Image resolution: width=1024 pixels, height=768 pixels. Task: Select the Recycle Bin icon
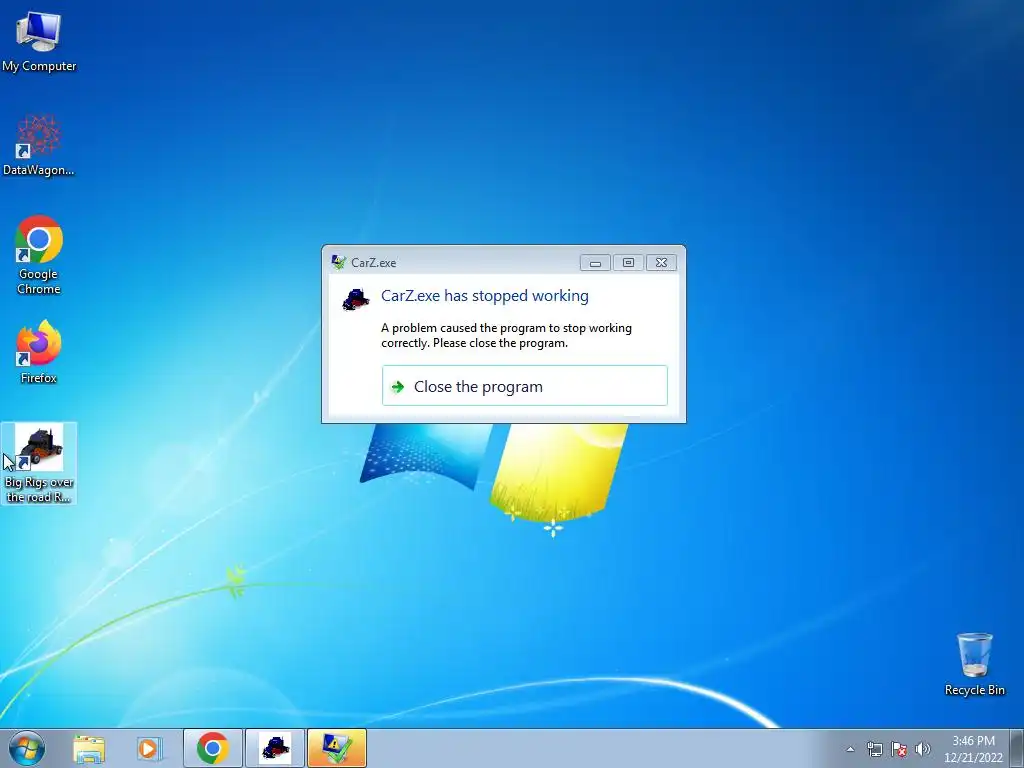point(974,664)
